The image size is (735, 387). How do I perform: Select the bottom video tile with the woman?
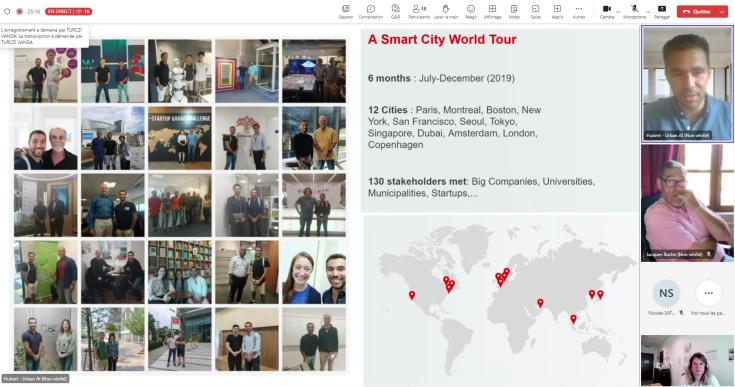pos(687,360)
